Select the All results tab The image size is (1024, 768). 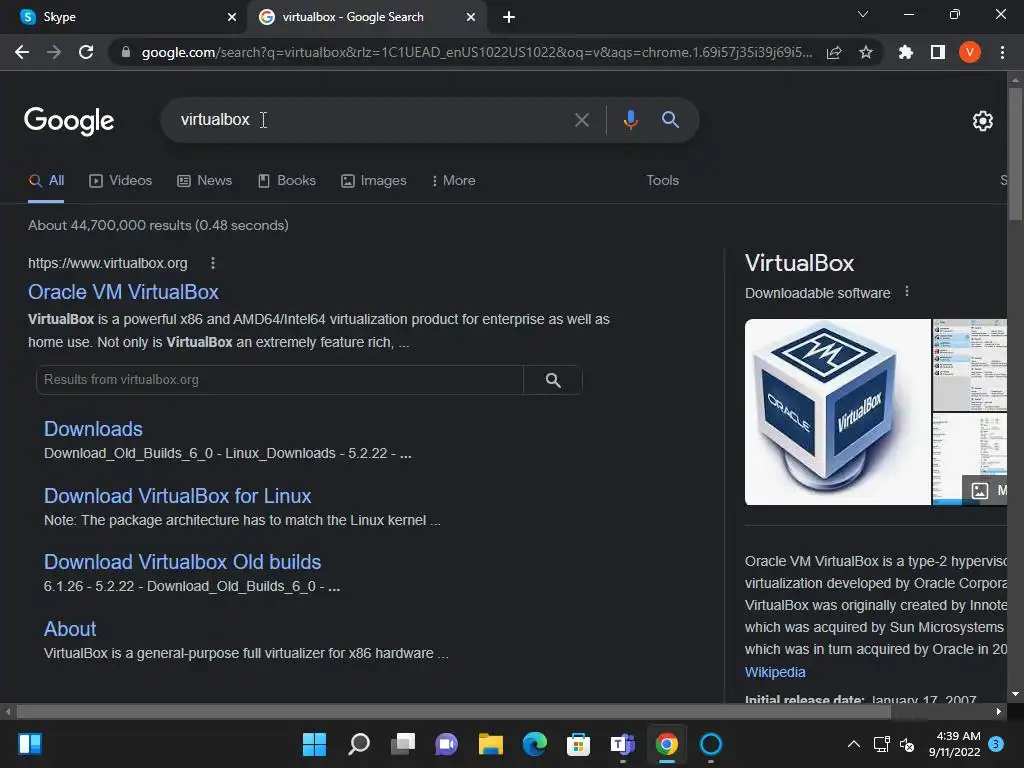46,181
